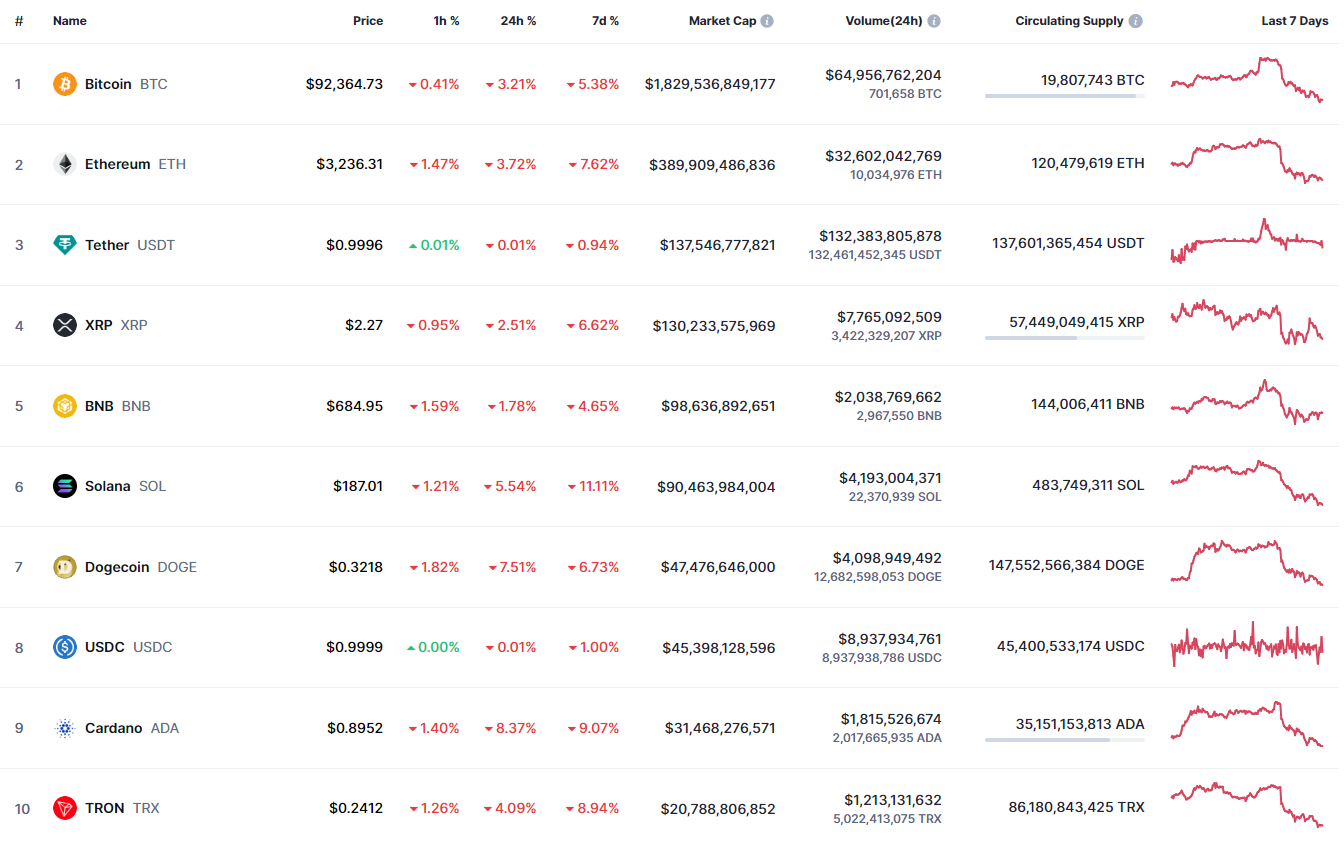
Task: Click the Tether logo icon
Action: (x=65, y=245)
